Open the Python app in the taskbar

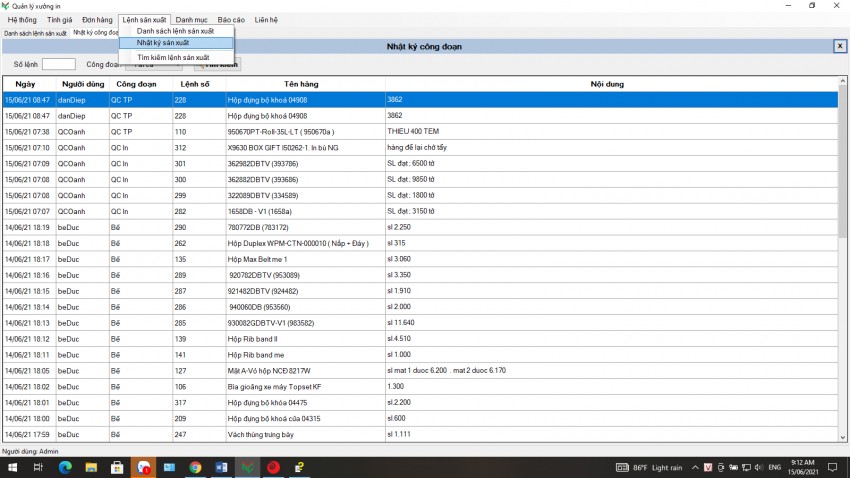pyautogui.click(x=299, y=467)
